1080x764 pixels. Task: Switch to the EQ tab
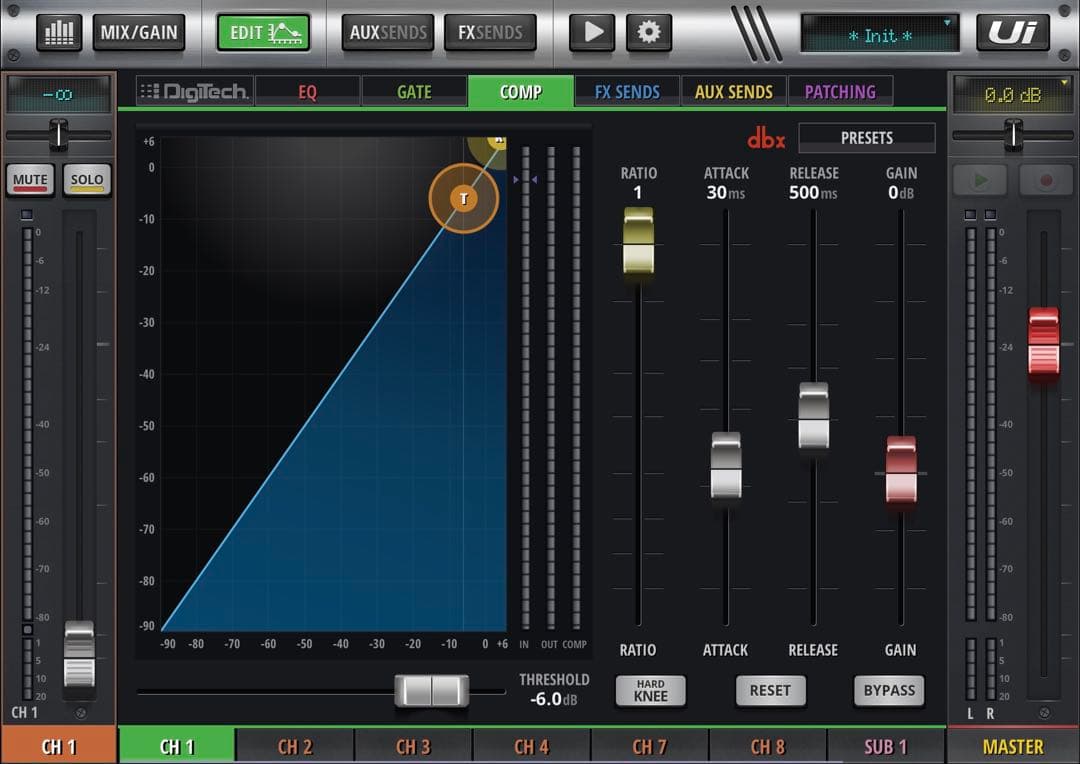point(307,92)
